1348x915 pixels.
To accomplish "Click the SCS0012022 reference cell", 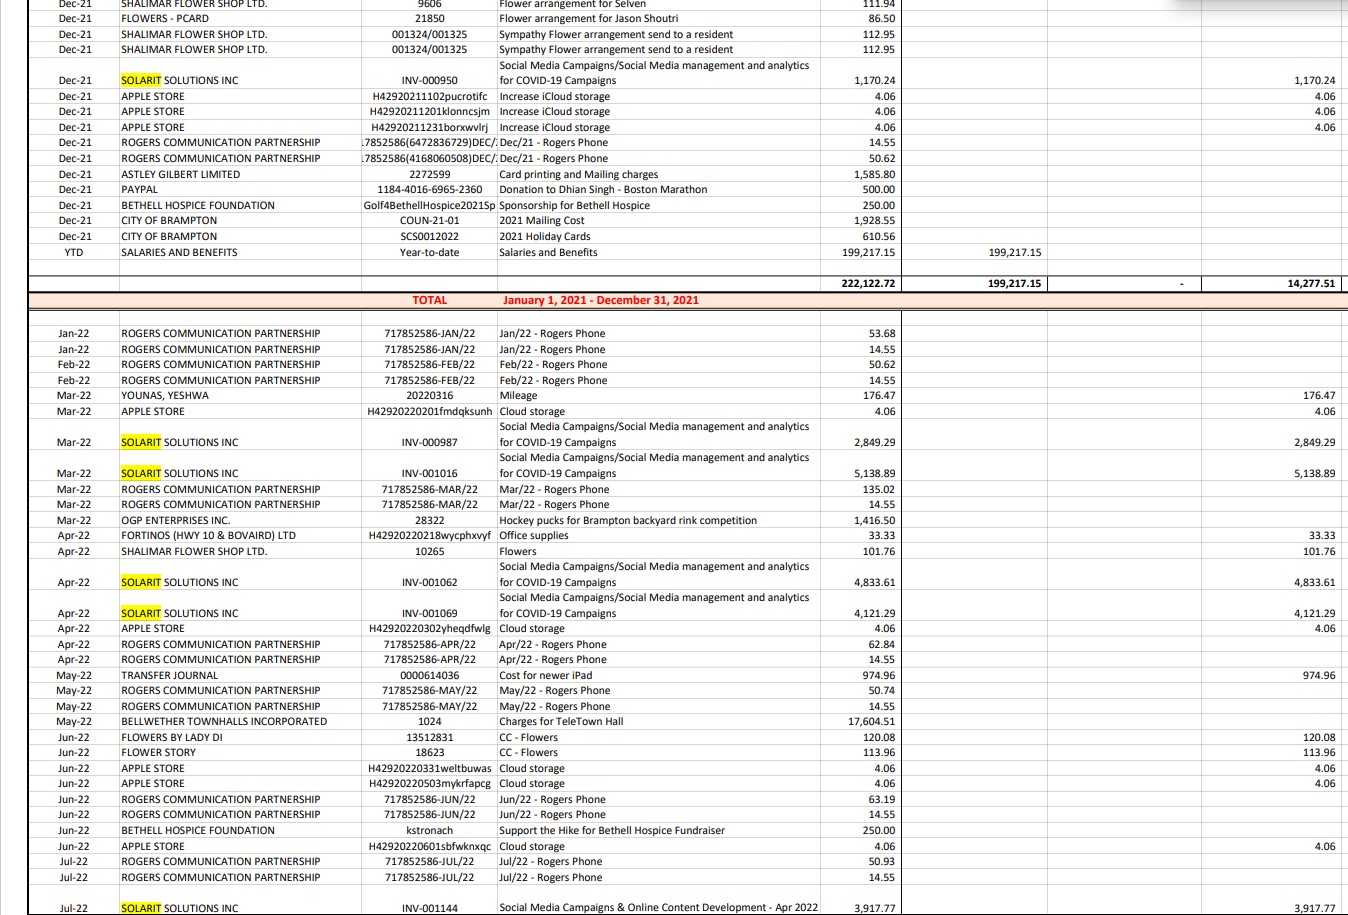I will [x=429, y=236].
